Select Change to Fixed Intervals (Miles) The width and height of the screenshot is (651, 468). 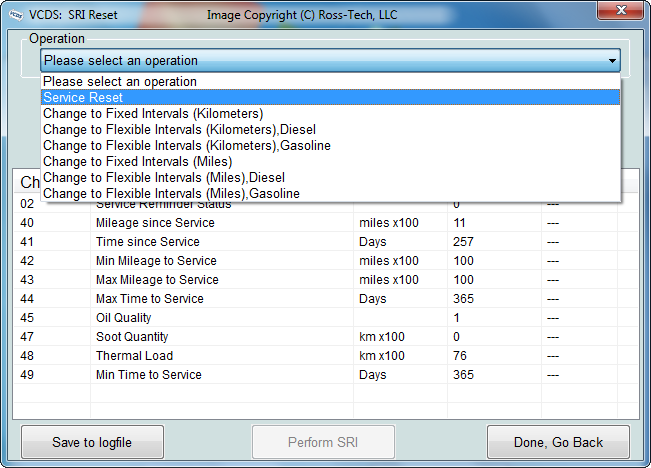137,162
